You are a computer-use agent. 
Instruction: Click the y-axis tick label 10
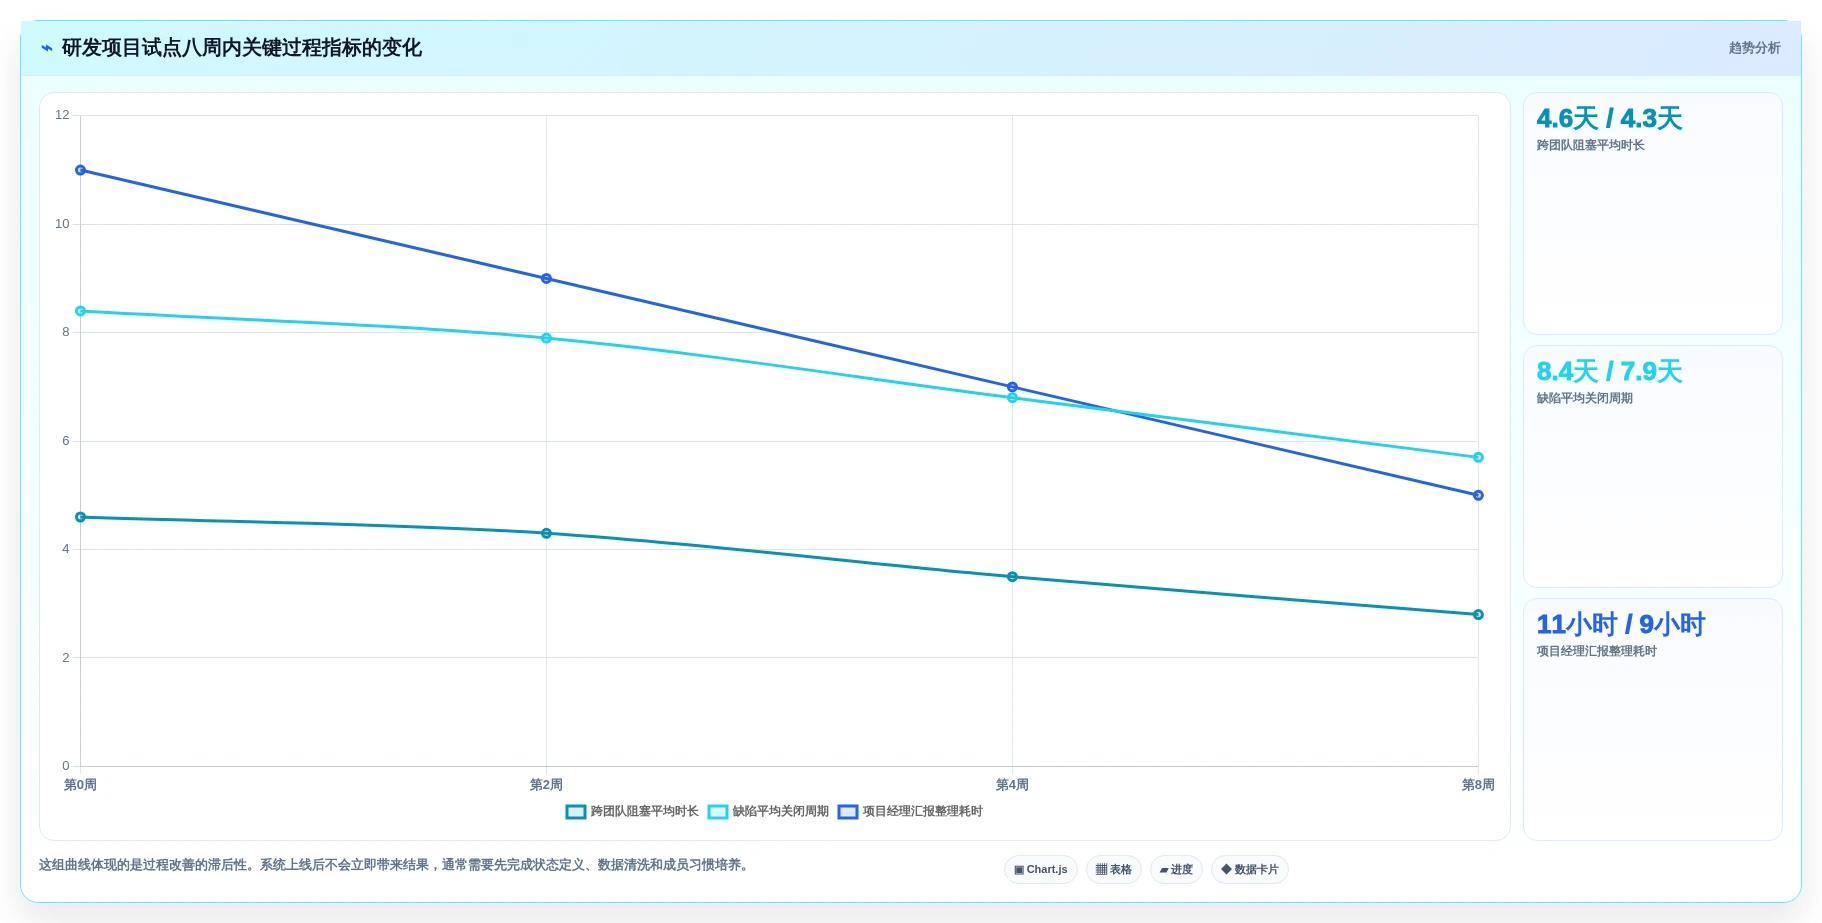coord(62,224)
